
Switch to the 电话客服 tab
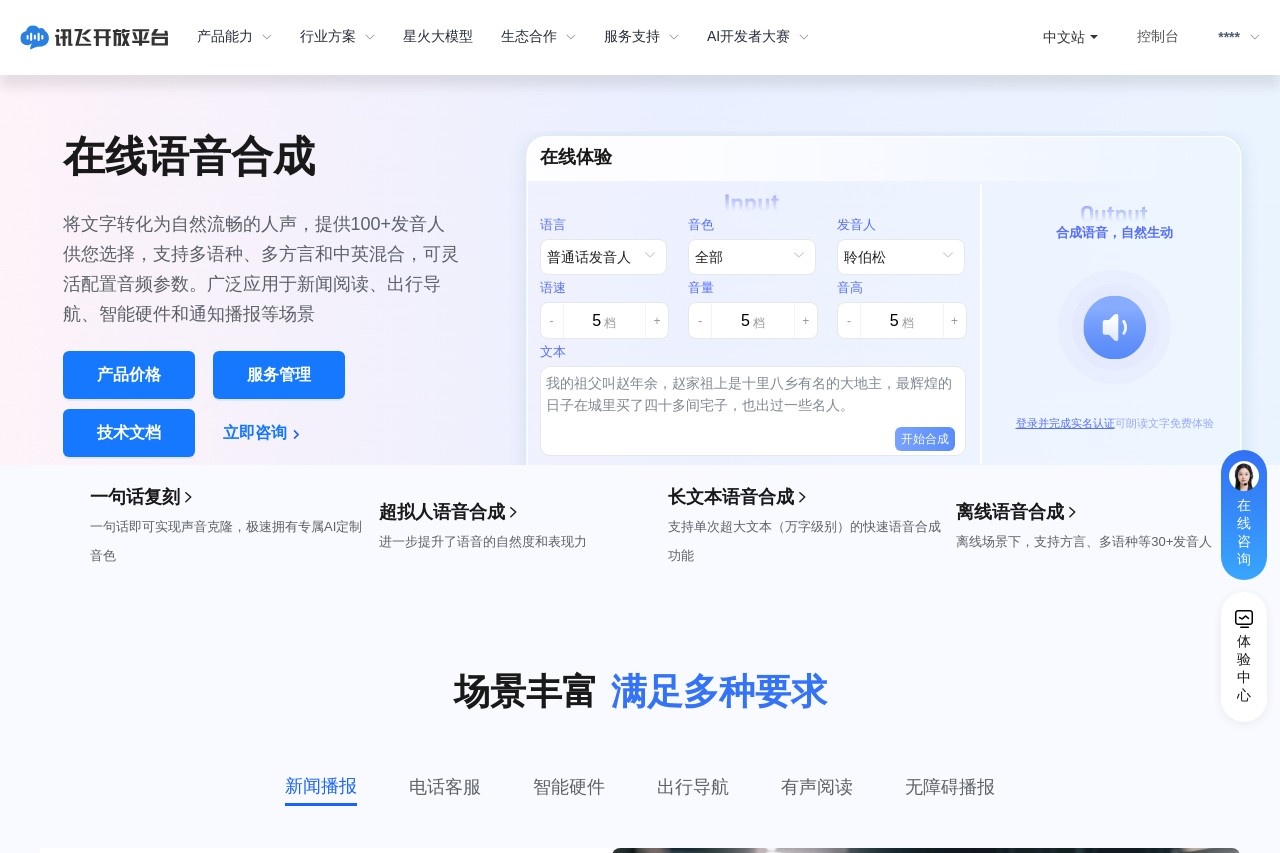(445, 787)
